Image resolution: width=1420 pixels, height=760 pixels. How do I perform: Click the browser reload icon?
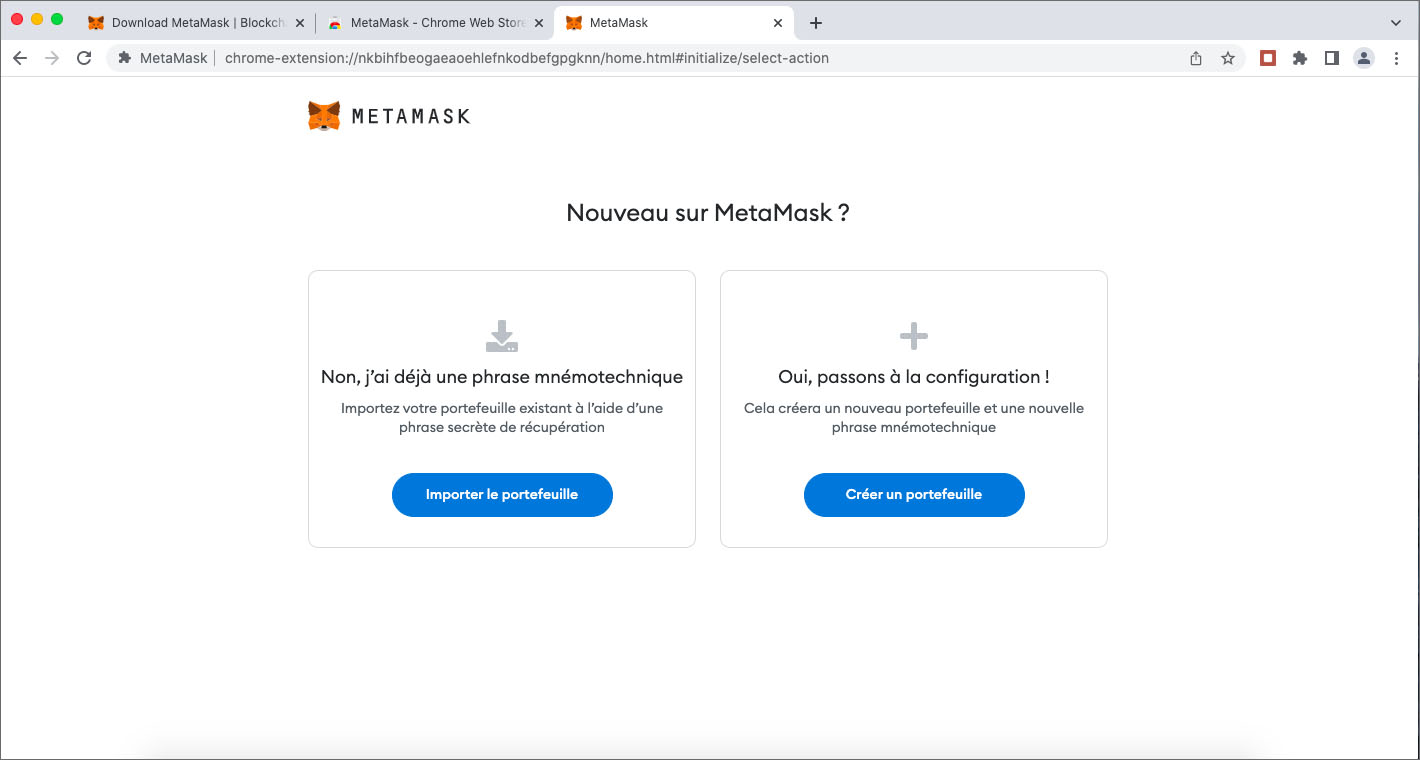pos(84,58)
